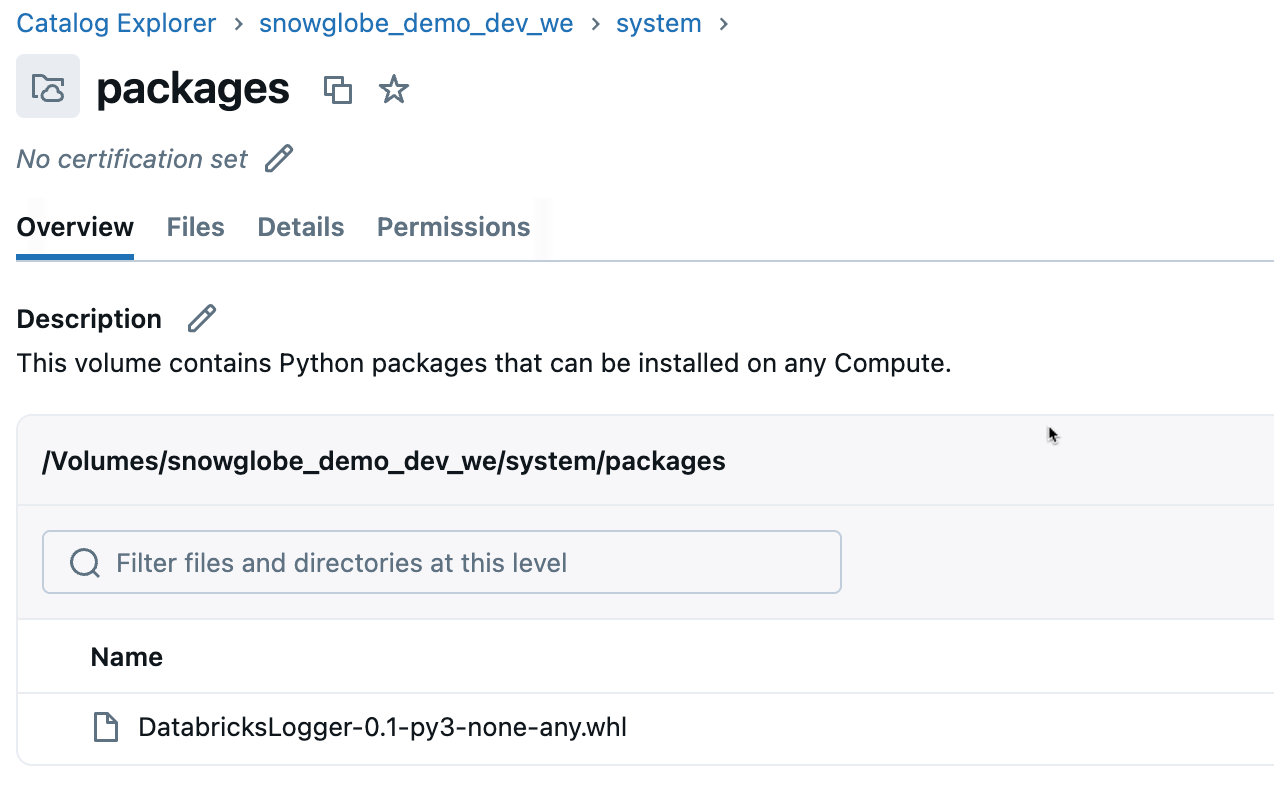
Task: Go to the Details tab
Action: [x=300, y=227]
